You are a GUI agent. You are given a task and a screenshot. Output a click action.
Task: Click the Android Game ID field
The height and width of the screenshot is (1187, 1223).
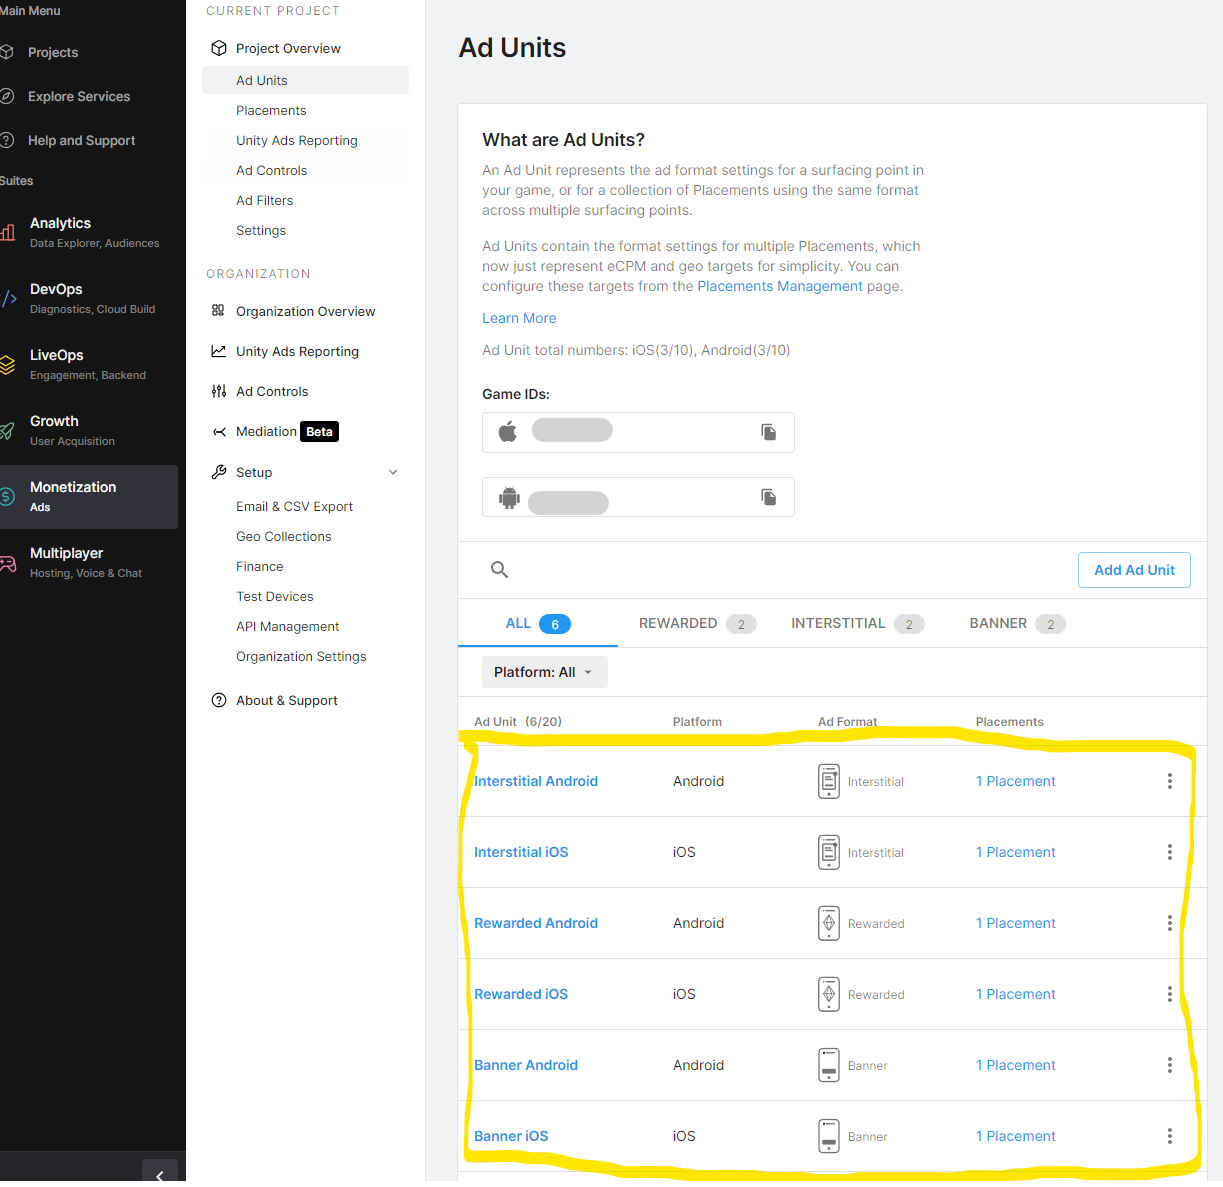pyautogui.click(x=638, y=497)
